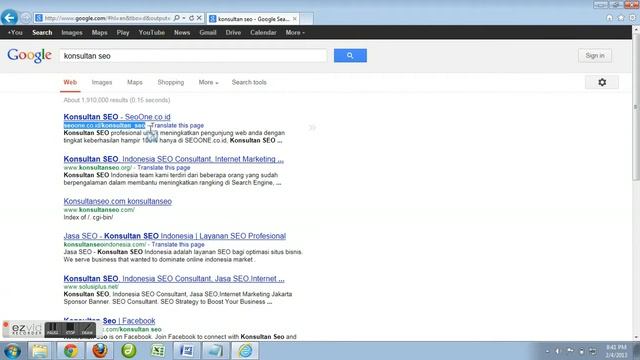The height and width of the screenshot is (360, 640).
Task: Pause recording in the ezvid recorder
Action: point(53,329)
